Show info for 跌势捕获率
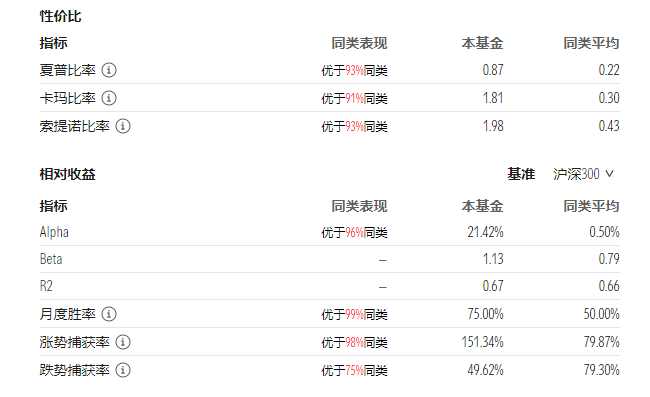Viewport: 650px width, 397px height. 123,370
